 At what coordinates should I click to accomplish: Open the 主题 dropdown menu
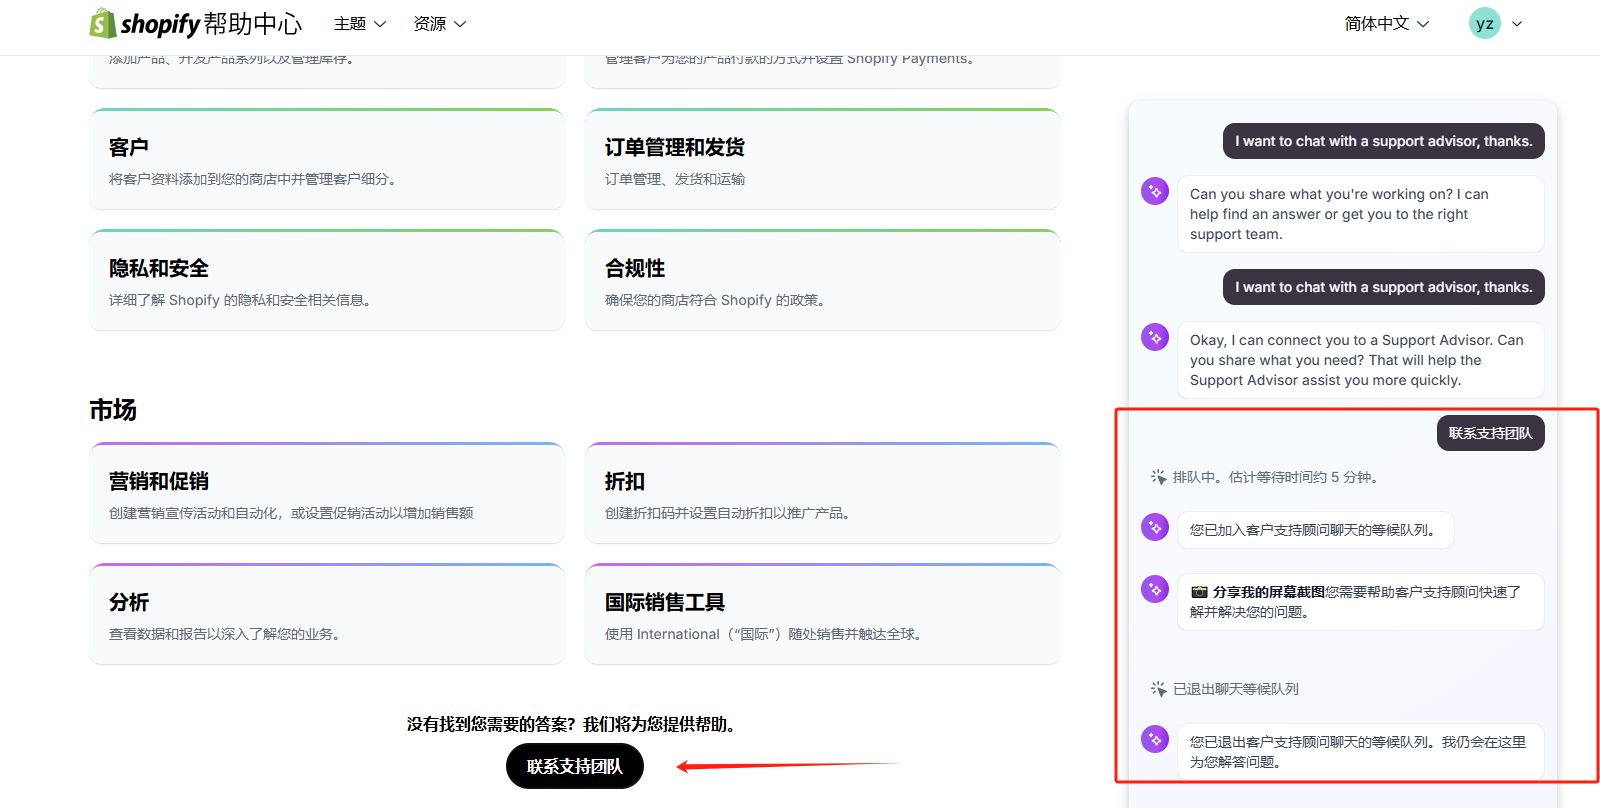[360, 24]
